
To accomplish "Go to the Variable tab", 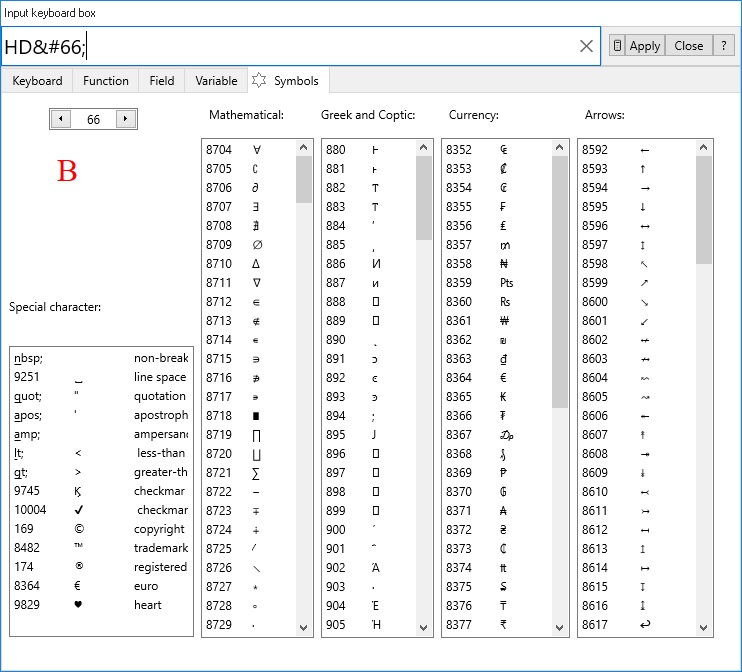I will [x=216, y=81].
